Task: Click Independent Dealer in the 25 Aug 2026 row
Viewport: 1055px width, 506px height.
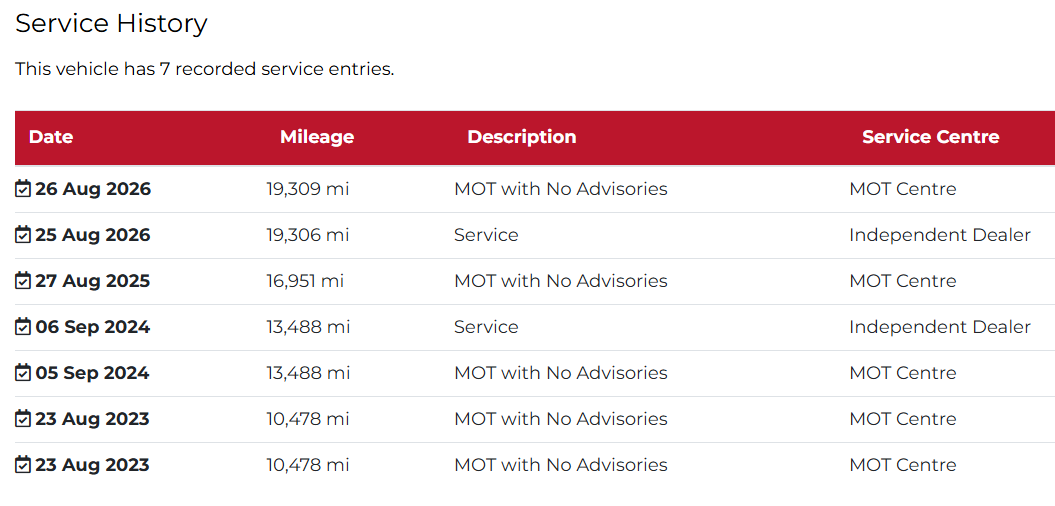Action: [x=940, y=235]
